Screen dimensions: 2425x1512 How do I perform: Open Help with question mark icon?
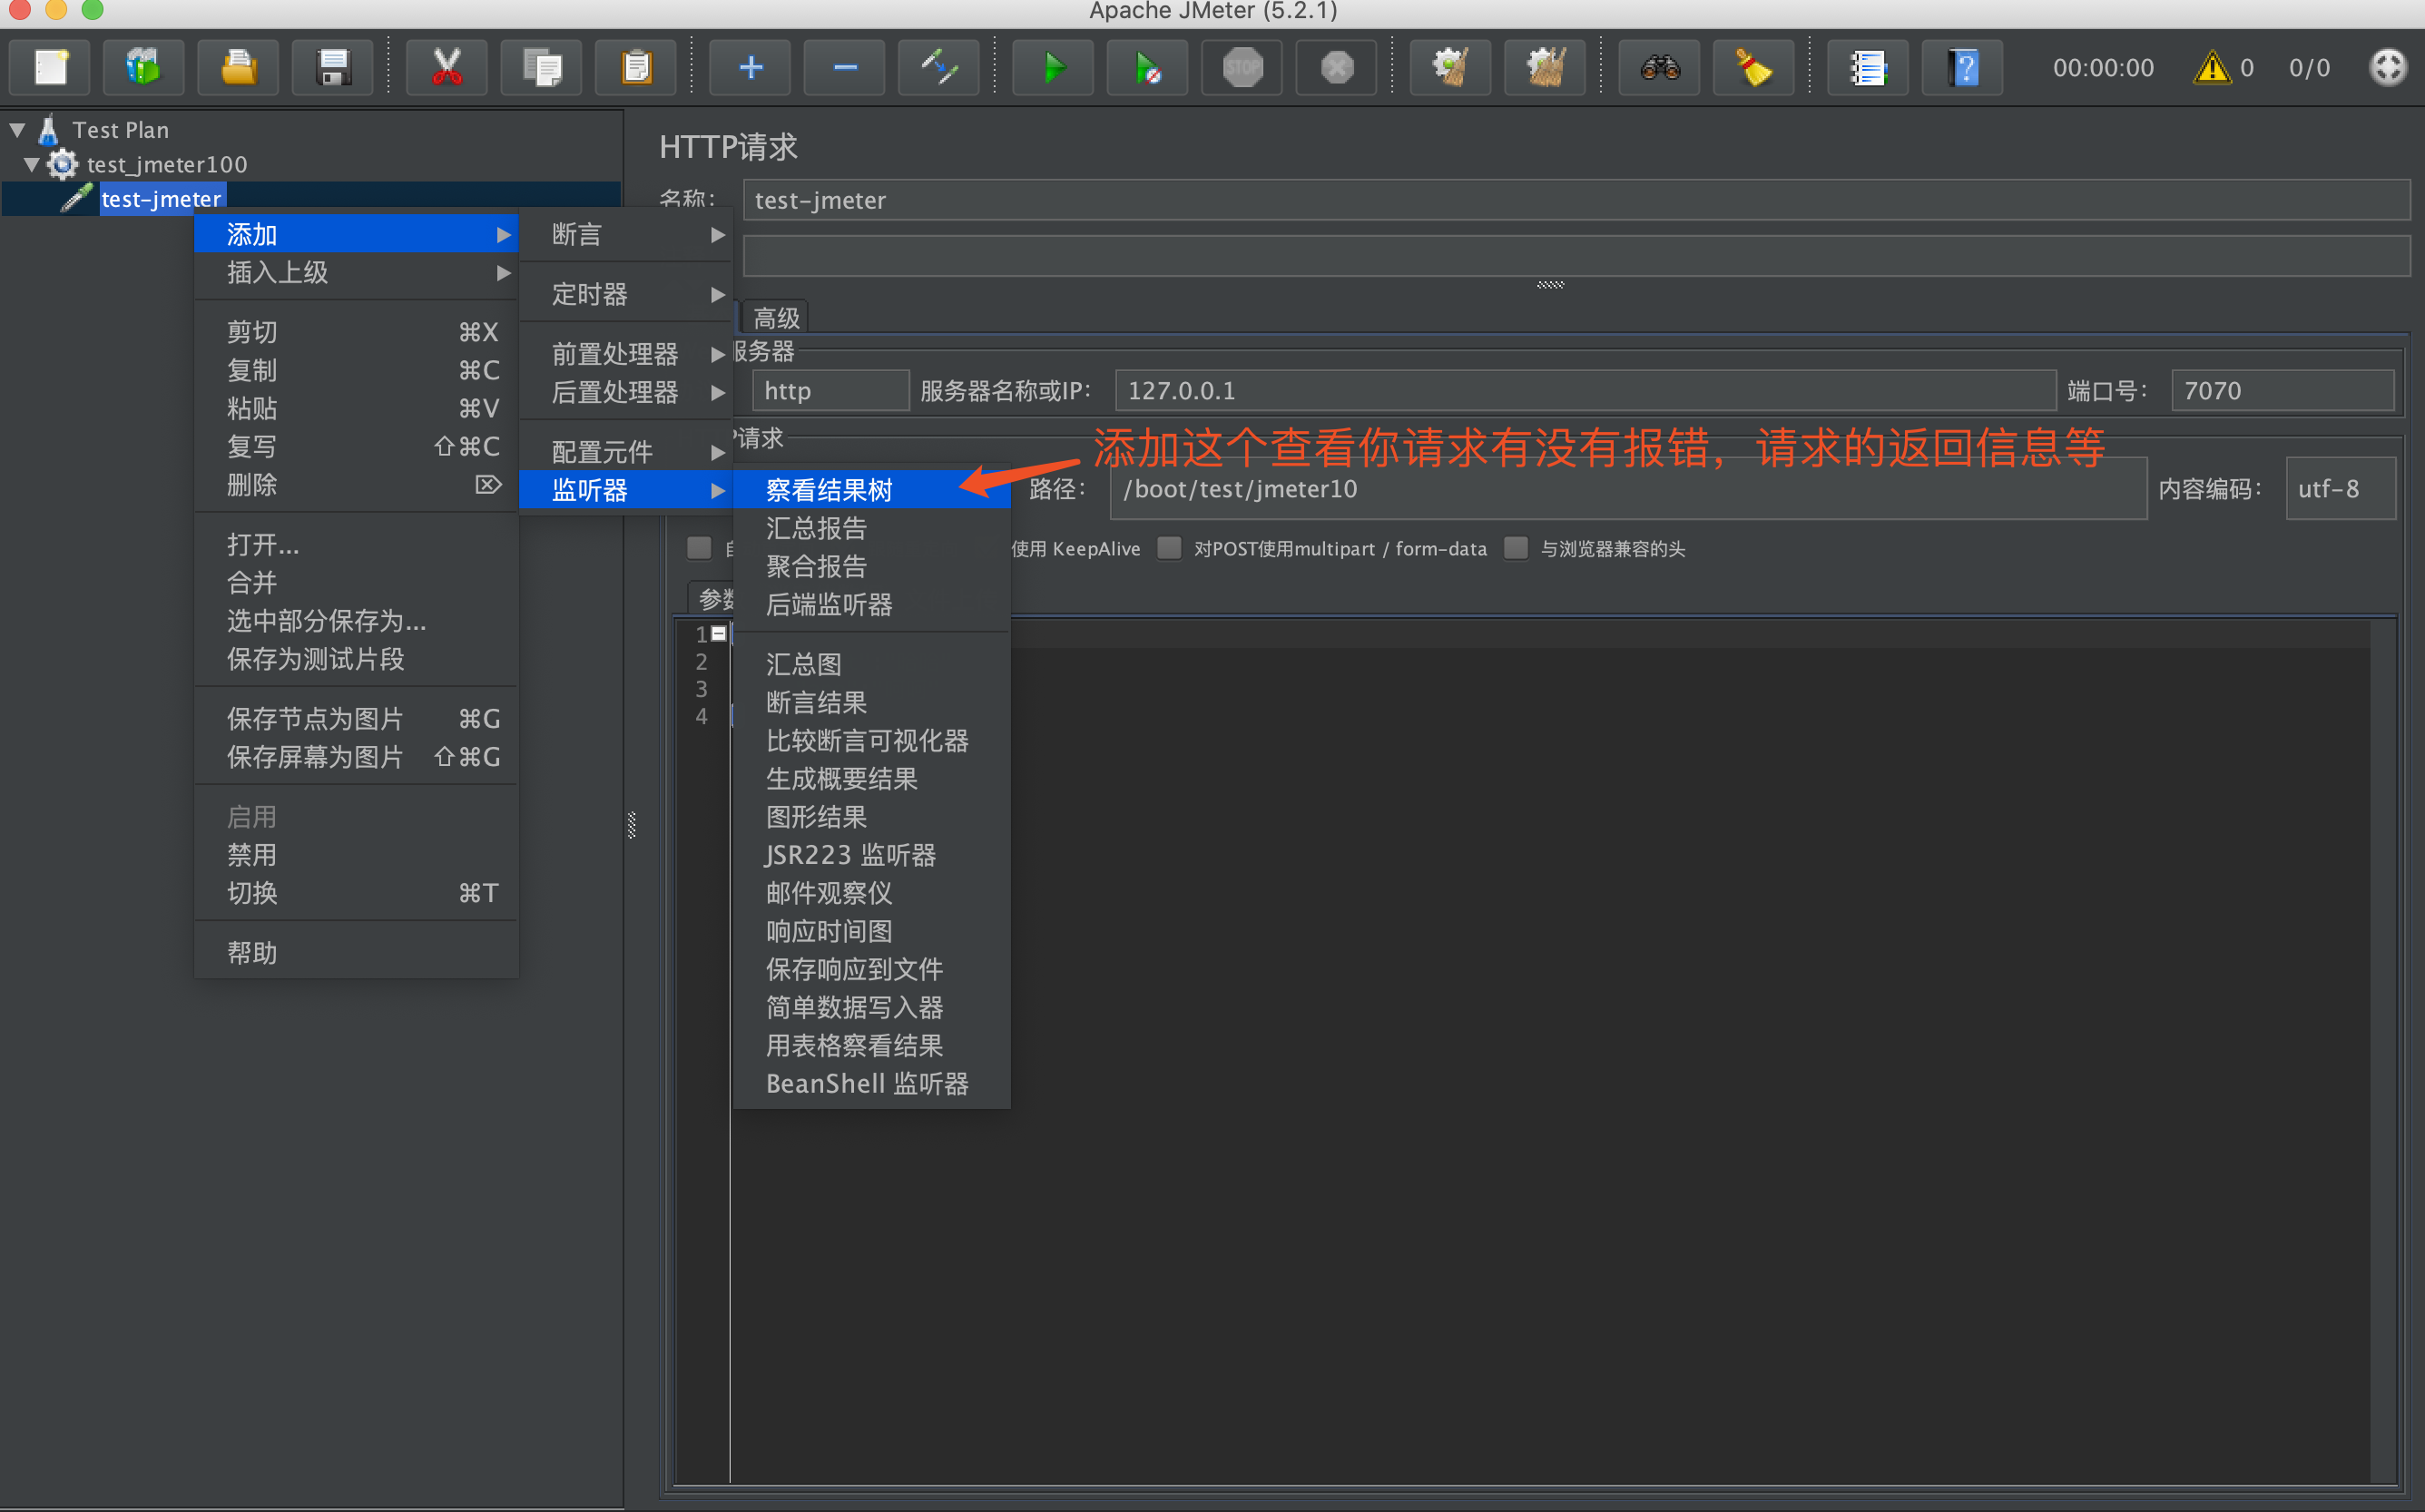coord(1963,68)
